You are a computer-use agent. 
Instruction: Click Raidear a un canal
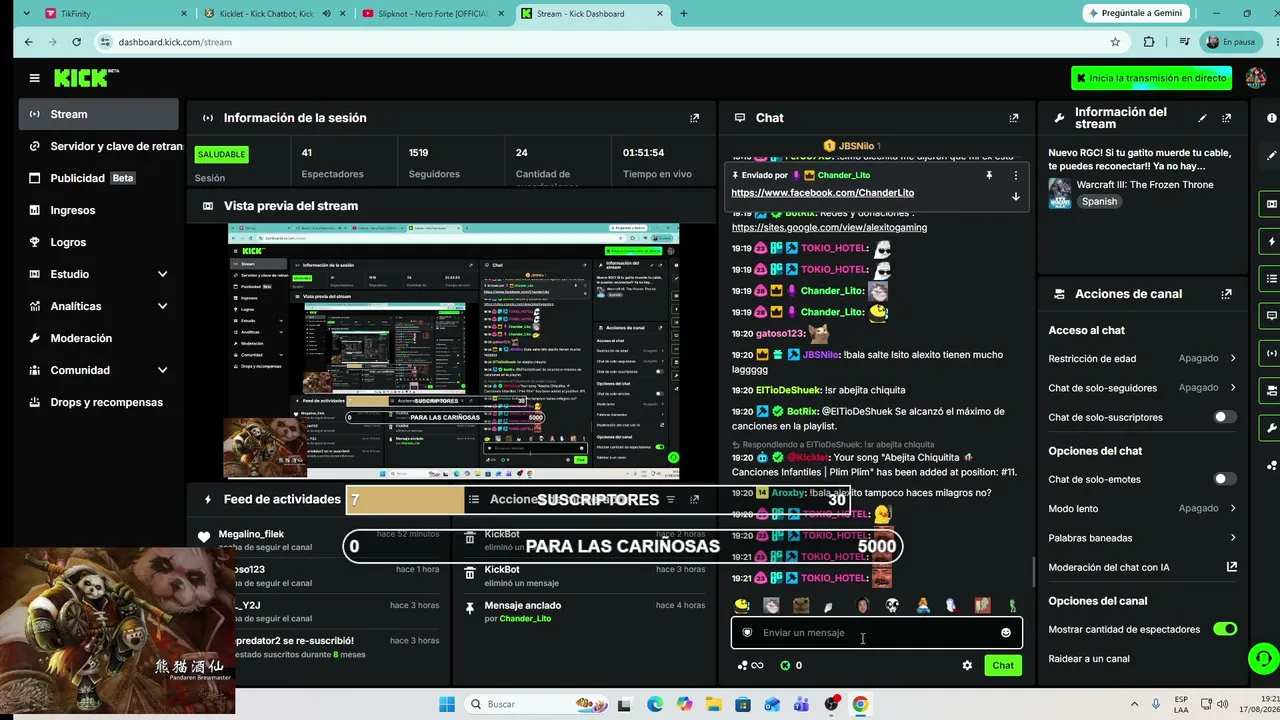pos(1089,659)
